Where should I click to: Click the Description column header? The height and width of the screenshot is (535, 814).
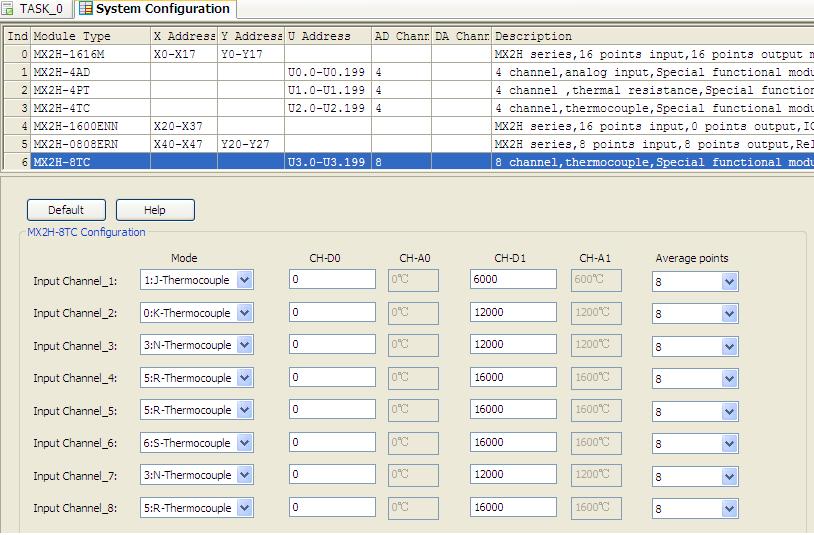[653, 36]
